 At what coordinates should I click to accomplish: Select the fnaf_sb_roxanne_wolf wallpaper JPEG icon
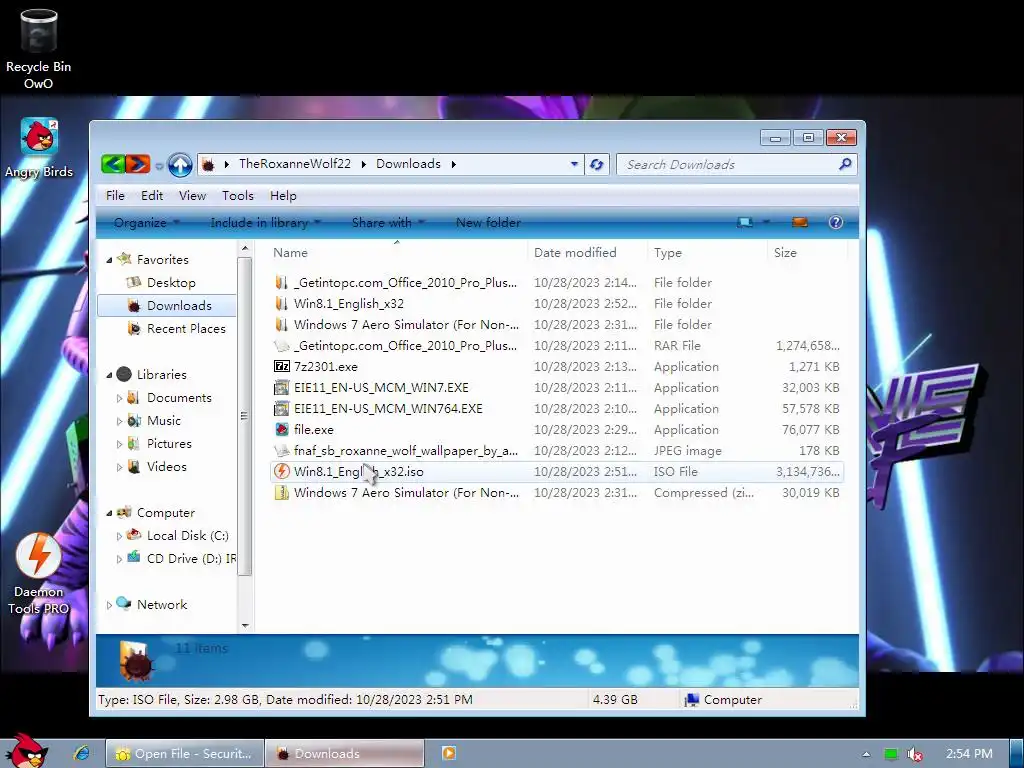pos(281,451)
